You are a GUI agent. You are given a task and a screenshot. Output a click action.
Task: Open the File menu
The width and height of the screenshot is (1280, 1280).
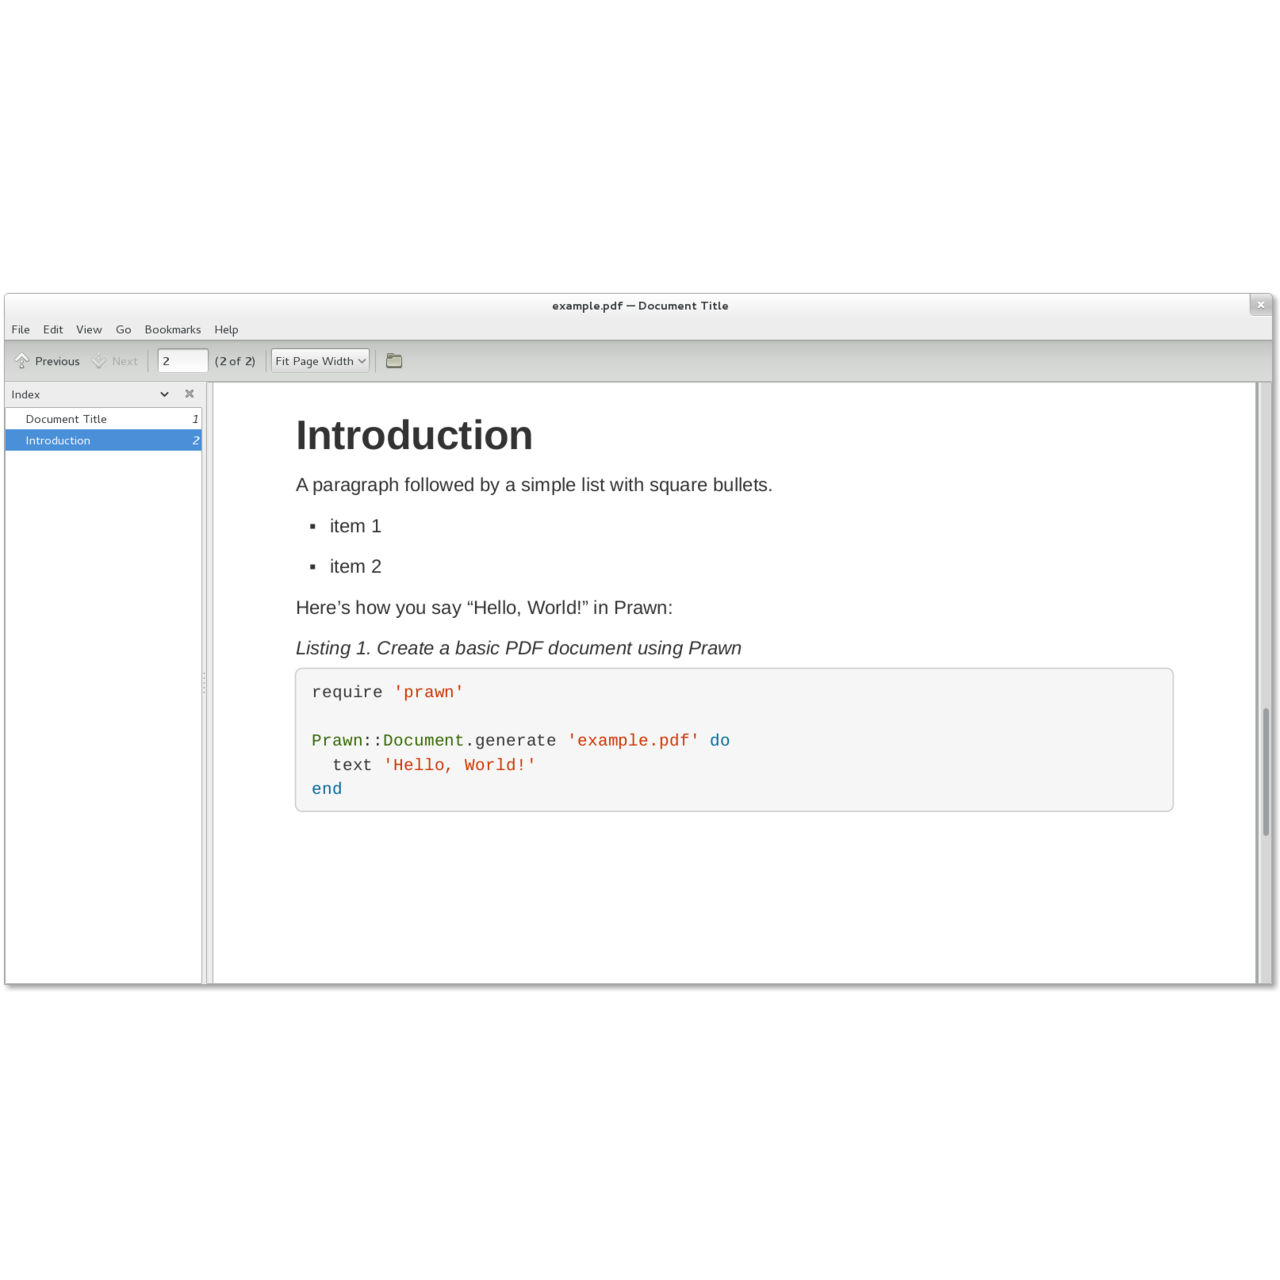20,329
